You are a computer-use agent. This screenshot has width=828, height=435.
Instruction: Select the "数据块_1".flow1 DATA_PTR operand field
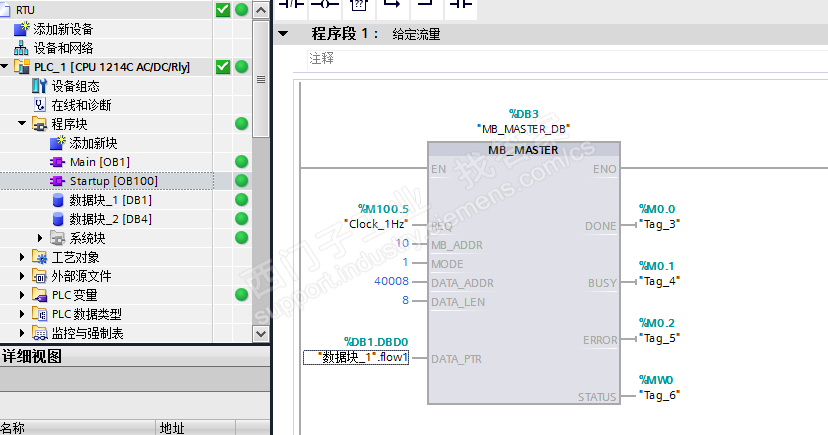[x=356, y=357]
